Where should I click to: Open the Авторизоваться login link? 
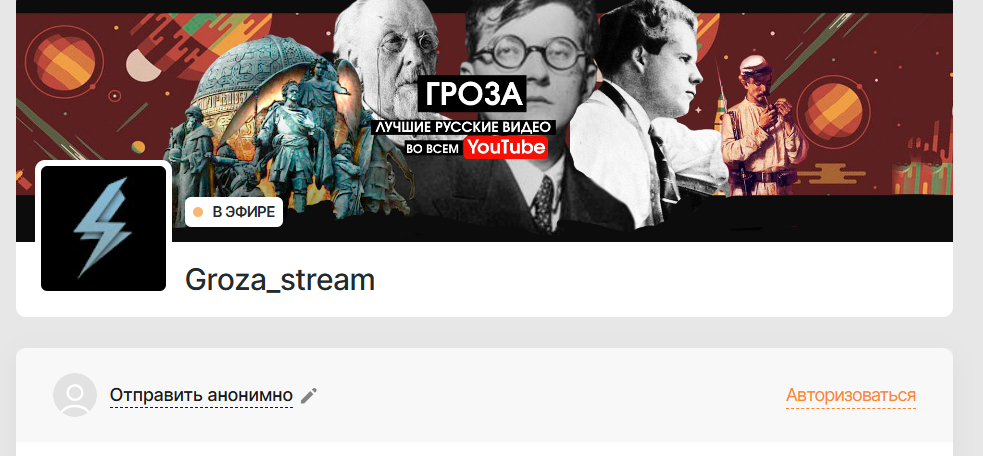(x=851, y=395)
